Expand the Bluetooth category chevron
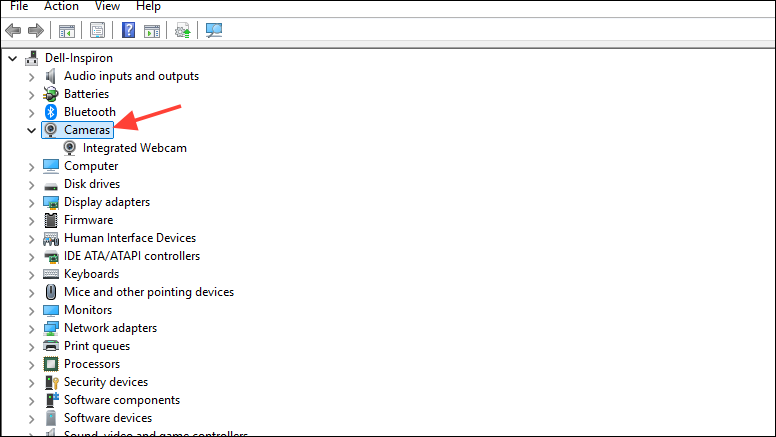 32,113
